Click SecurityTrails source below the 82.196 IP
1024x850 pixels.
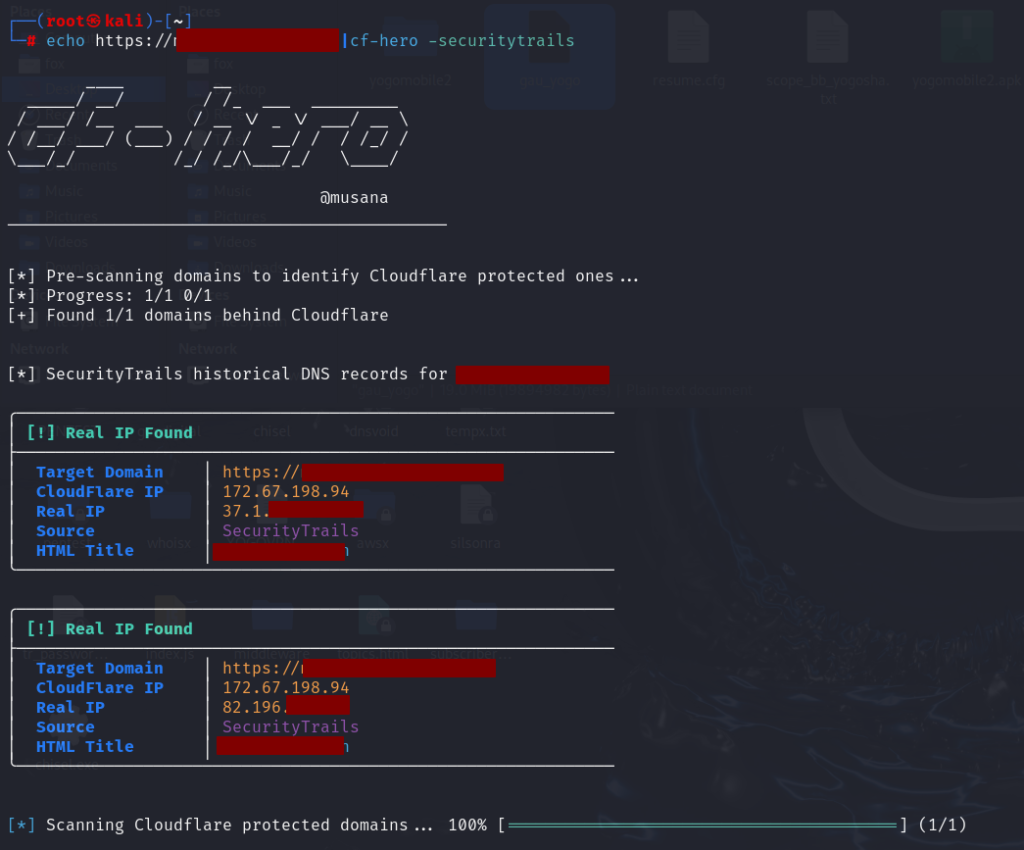pyautogui.click(x=291, y=727)
